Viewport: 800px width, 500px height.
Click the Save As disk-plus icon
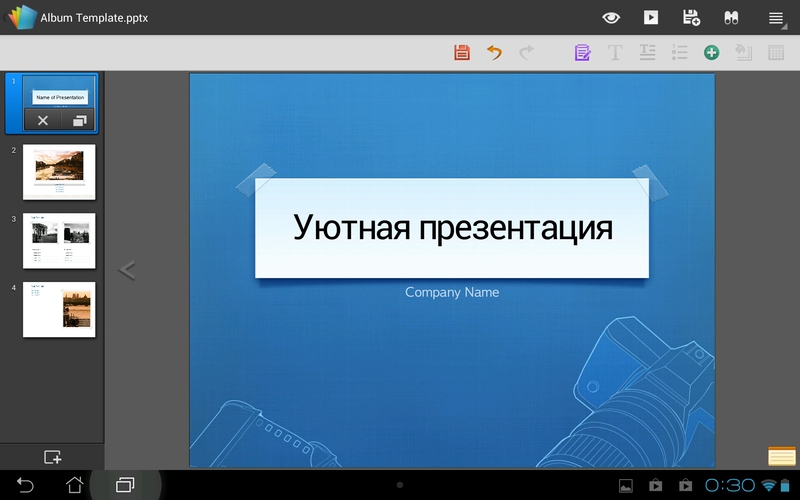point(691,18)
